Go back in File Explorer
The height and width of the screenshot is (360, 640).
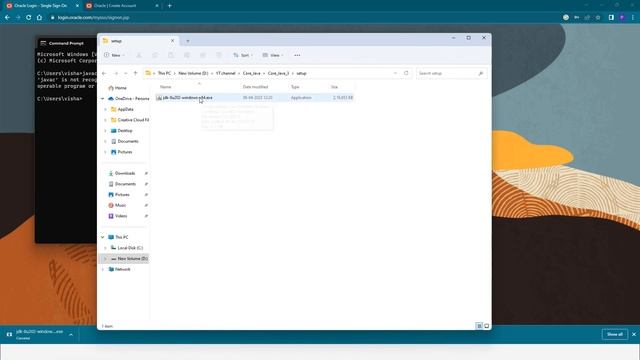104,73
